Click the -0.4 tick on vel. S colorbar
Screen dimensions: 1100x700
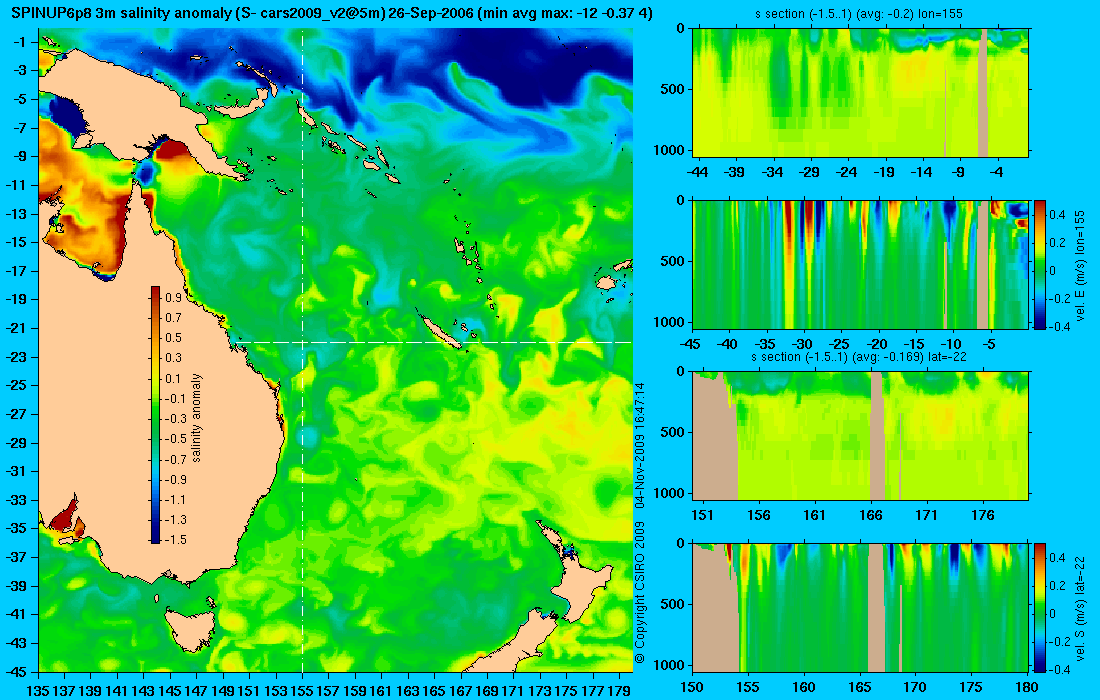click(1059, 668)
